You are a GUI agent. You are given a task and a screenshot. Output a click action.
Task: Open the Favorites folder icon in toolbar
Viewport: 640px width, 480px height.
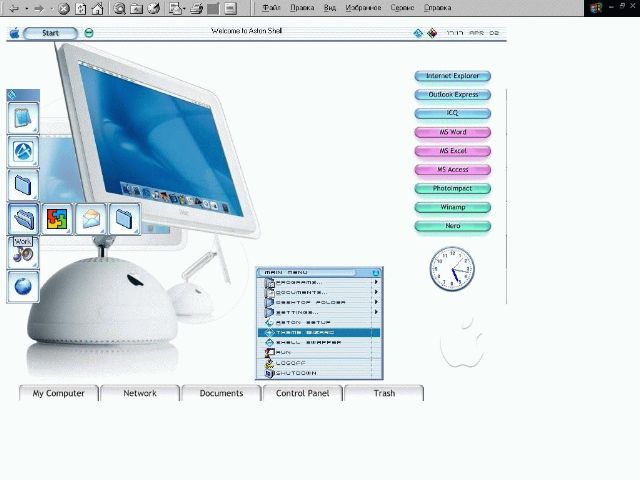pyautogui.click(x=136, y=9)
